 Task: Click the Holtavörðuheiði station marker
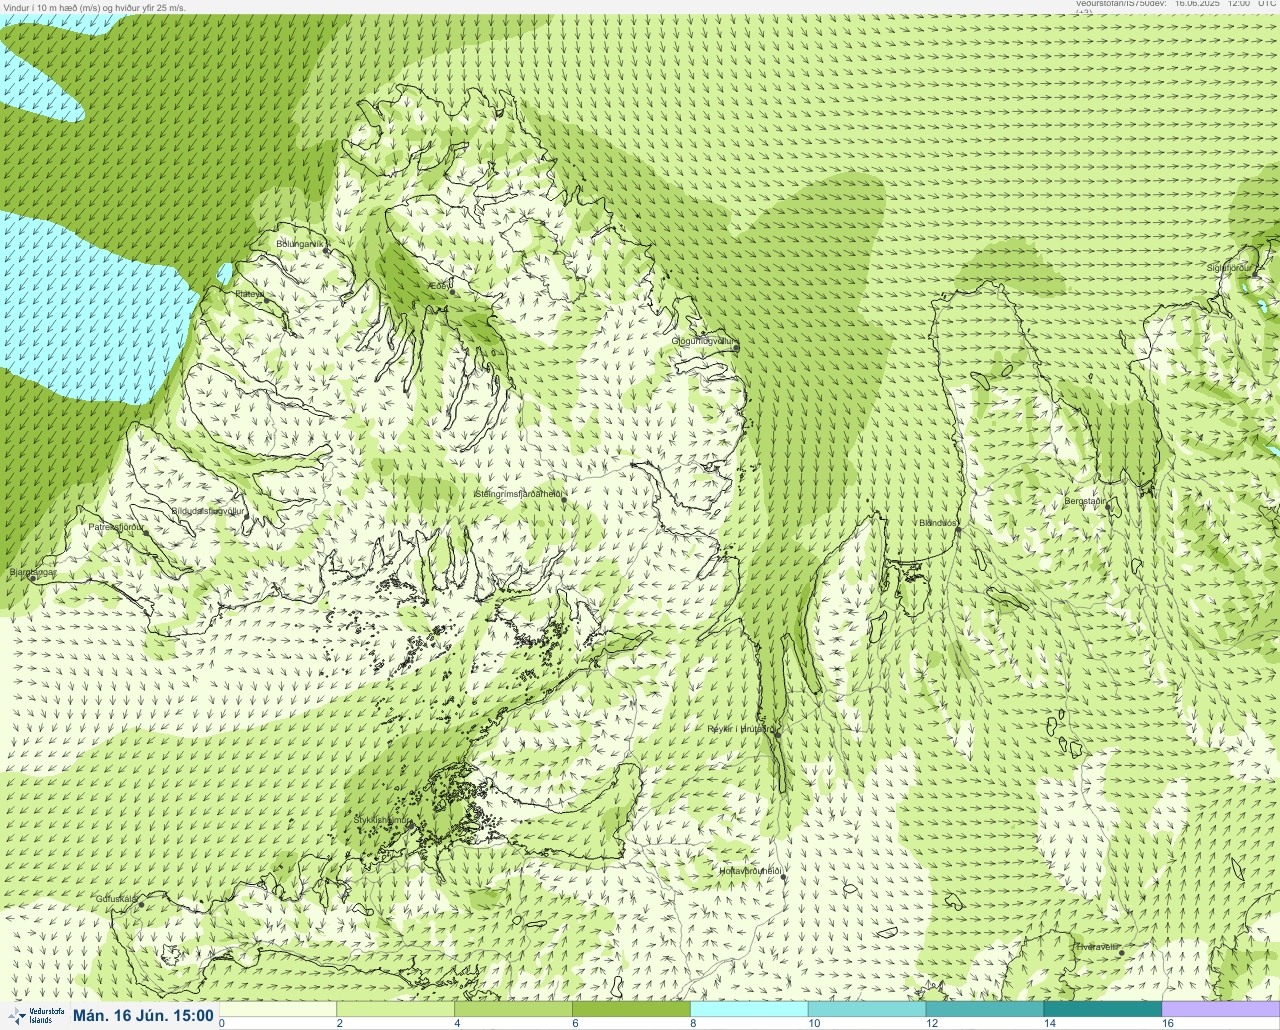coord(784,877)
